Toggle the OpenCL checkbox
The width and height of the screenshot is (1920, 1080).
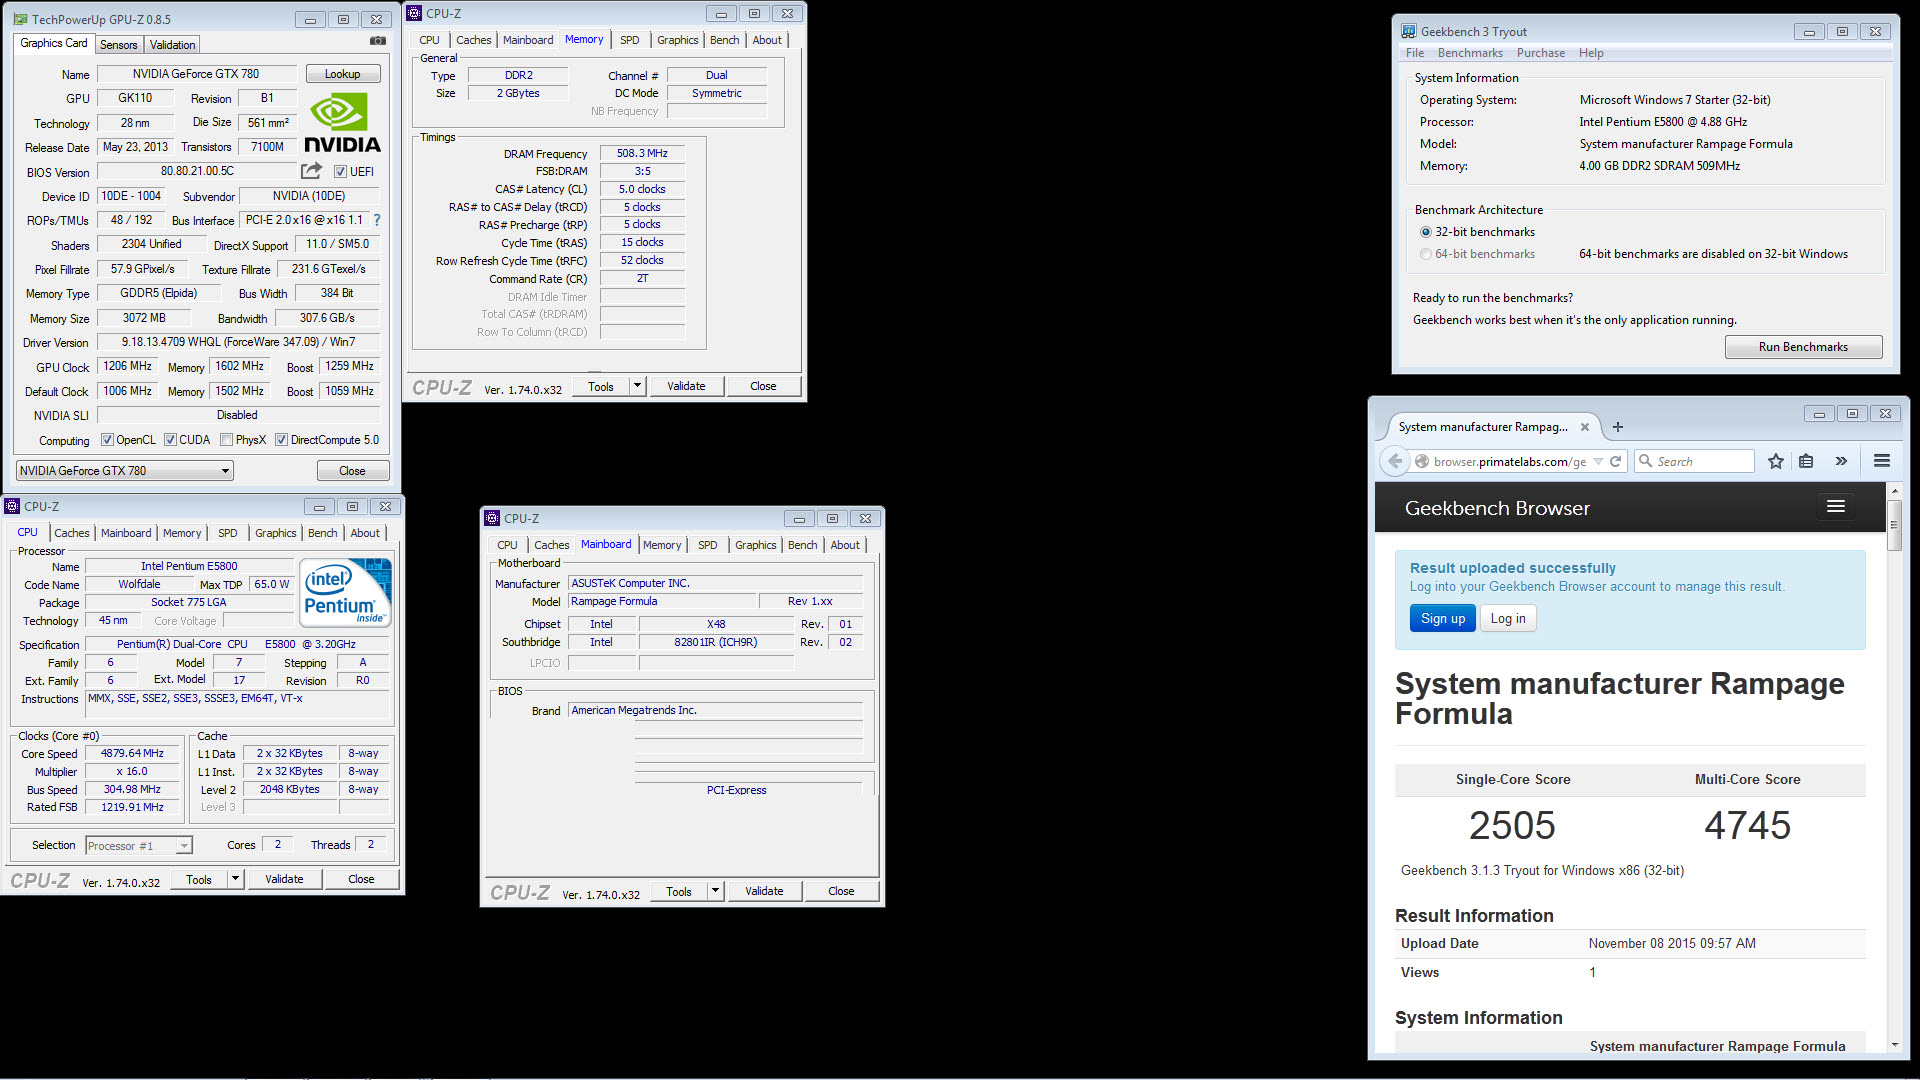click(x=107, y=440)
